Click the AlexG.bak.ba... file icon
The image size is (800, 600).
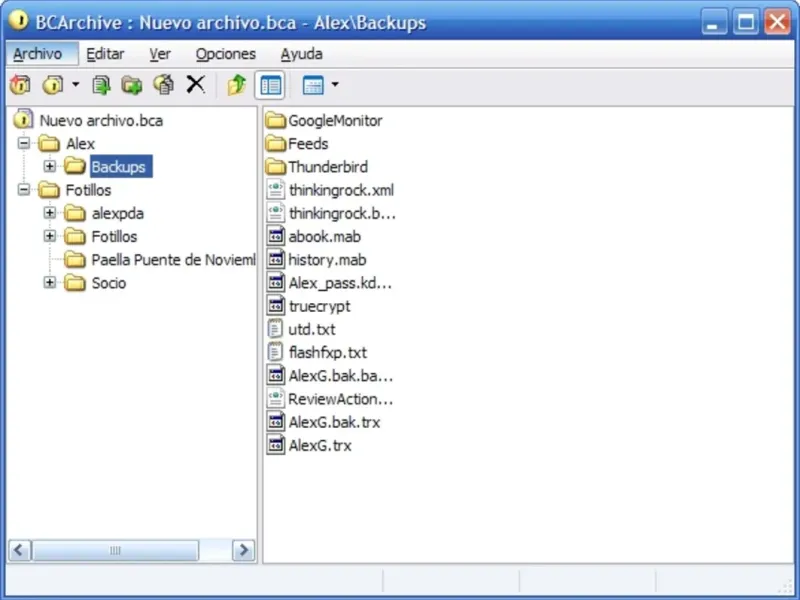276,376
